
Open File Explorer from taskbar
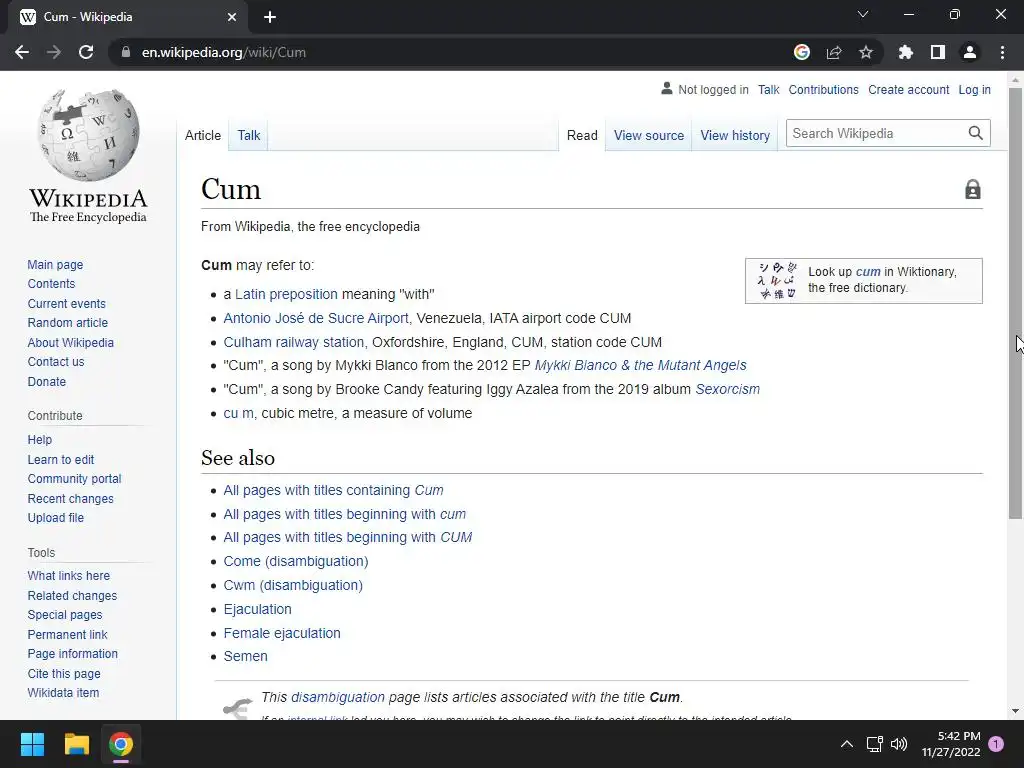tap(76, 744)
